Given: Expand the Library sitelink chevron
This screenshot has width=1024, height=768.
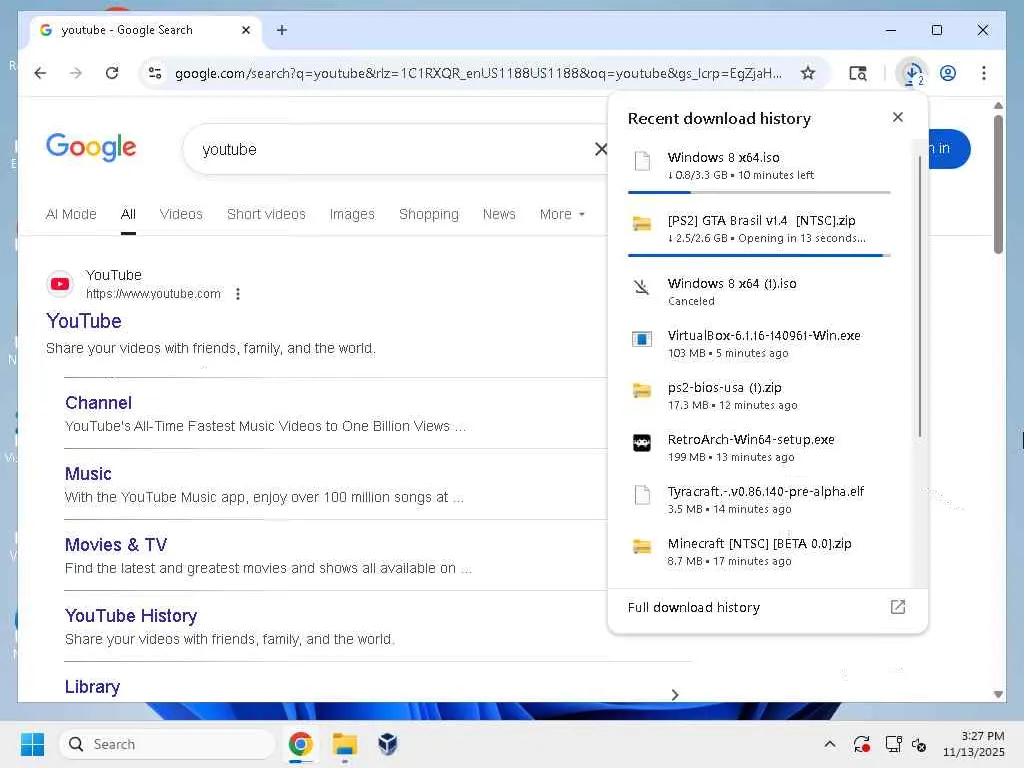Looking at the screenshot, I should coord(675,695).
